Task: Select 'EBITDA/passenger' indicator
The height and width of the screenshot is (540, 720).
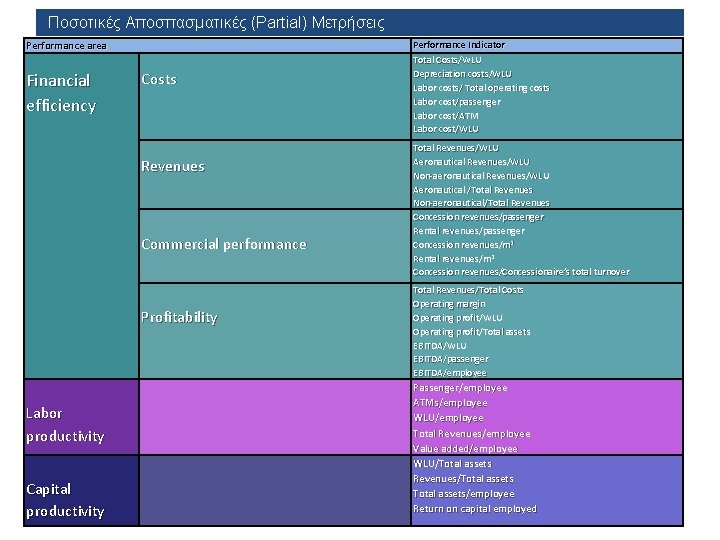Action: tap(450, 359)
